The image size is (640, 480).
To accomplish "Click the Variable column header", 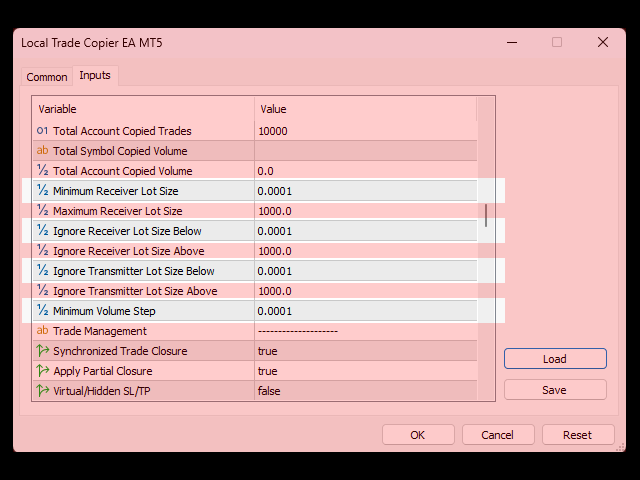I will (143, 109).
